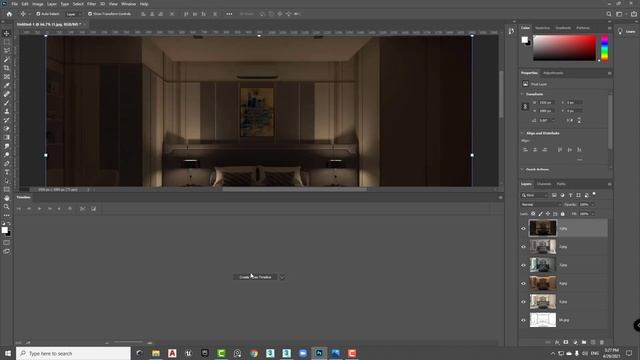Image resolution: width=640 pixels, height=360 pixels.
Task: Open File Explorer from the taskbar
Action: [156, 353]
